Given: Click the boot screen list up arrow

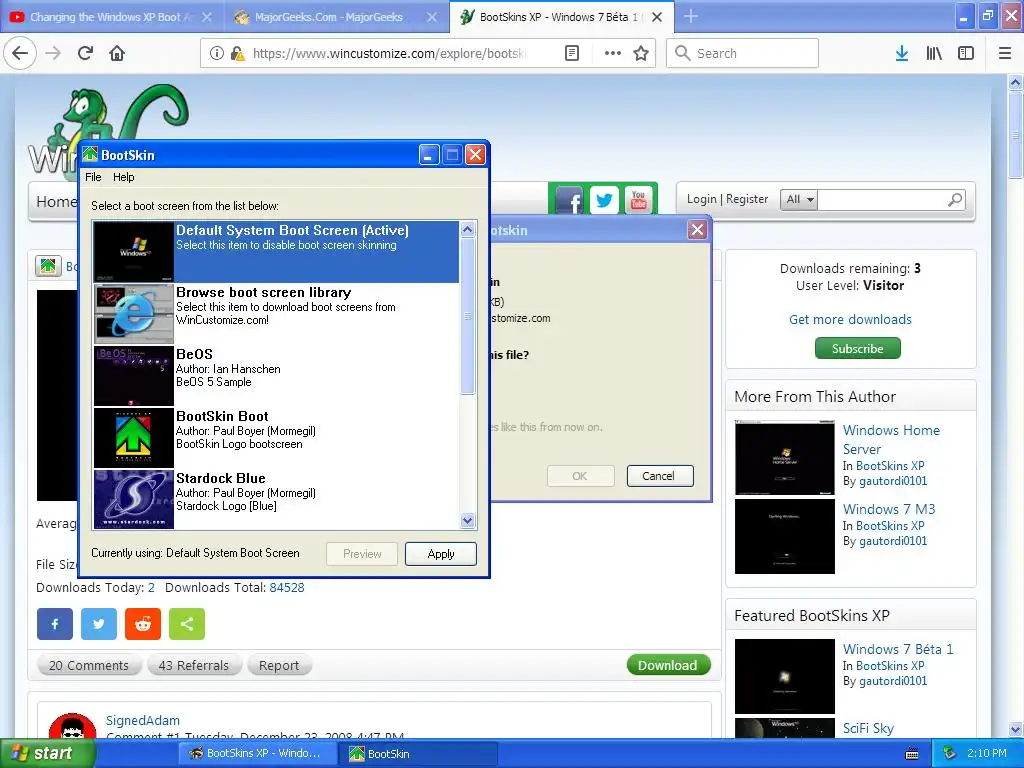Looking at the screenshot, I should point(468,229).
